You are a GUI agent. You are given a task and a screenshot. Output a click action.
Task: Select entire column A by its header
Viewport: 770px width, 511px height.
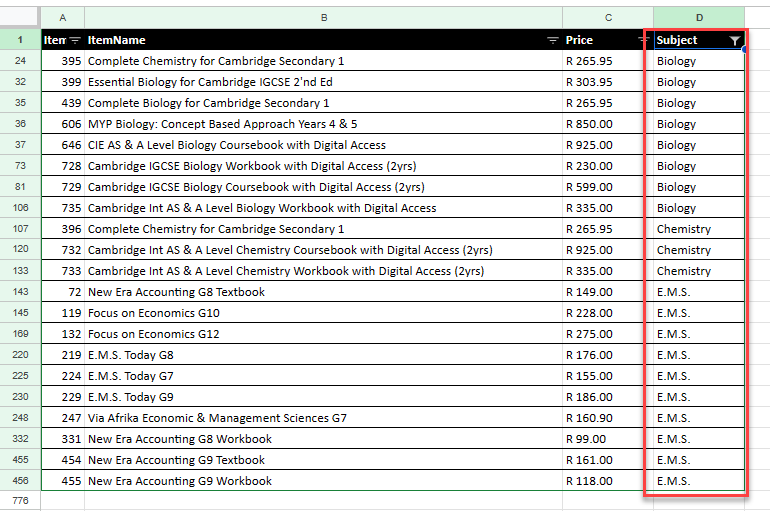click(63, 18)
